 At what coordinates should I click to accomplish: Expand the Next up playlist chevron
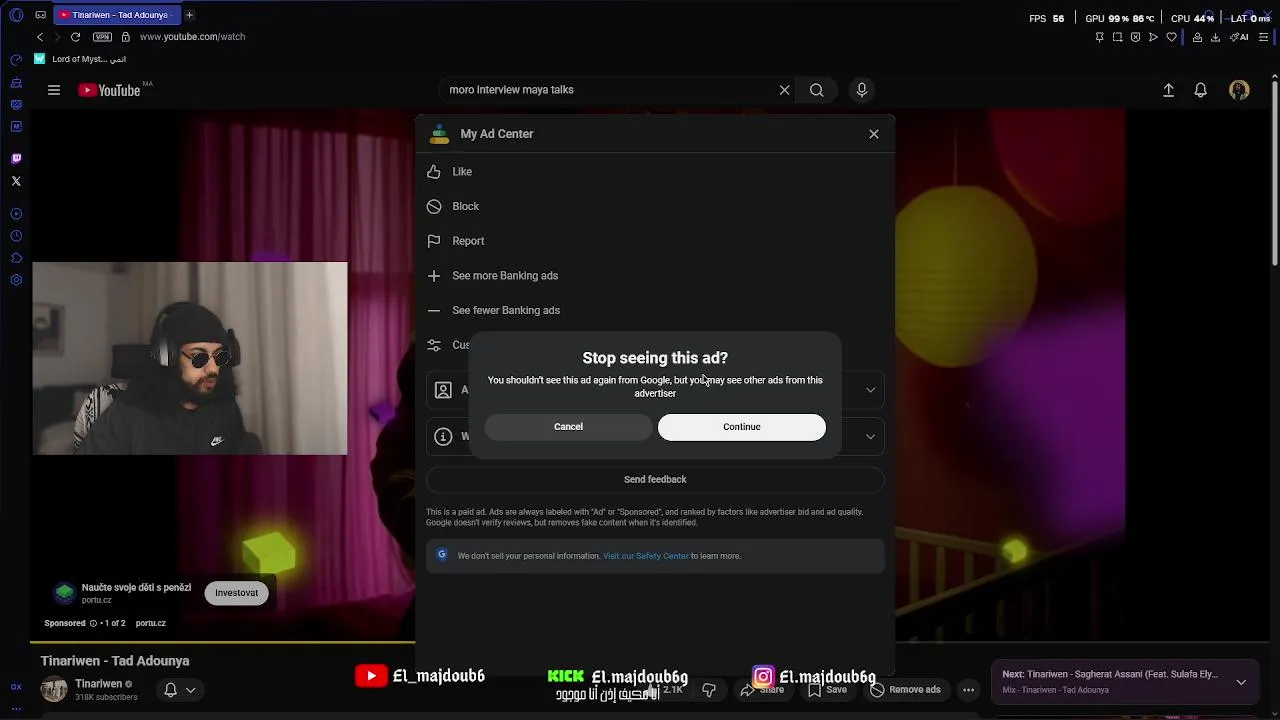(1241, 682)
